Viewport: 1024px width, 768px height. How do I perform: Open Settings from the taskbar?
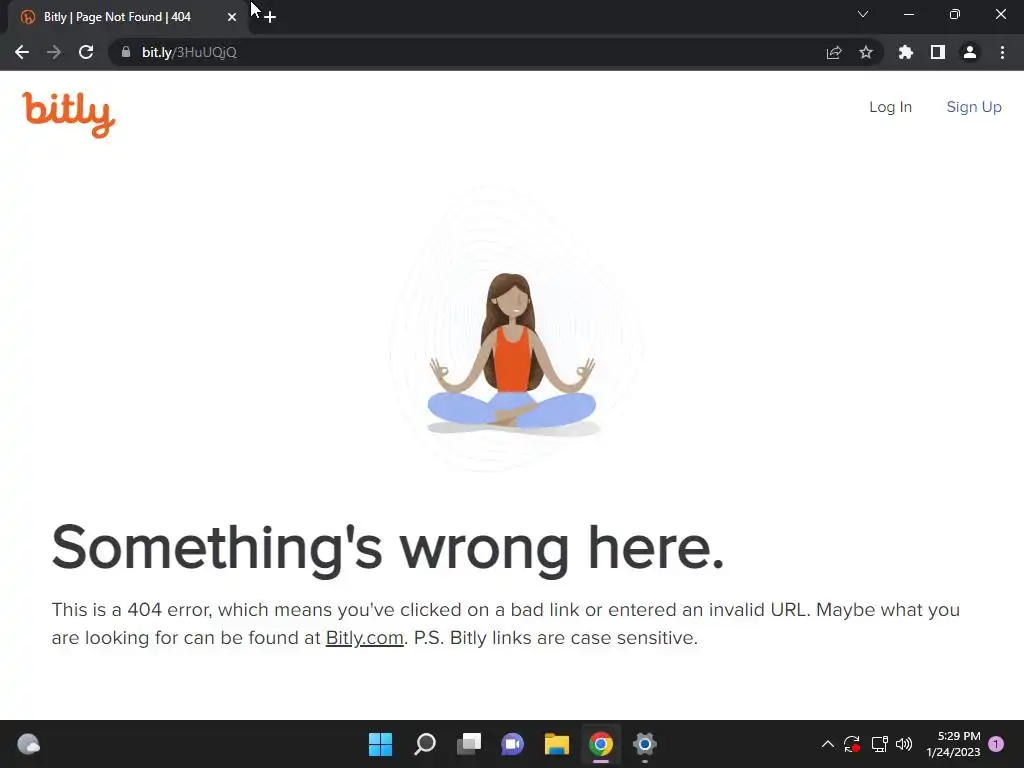point(645,744)
